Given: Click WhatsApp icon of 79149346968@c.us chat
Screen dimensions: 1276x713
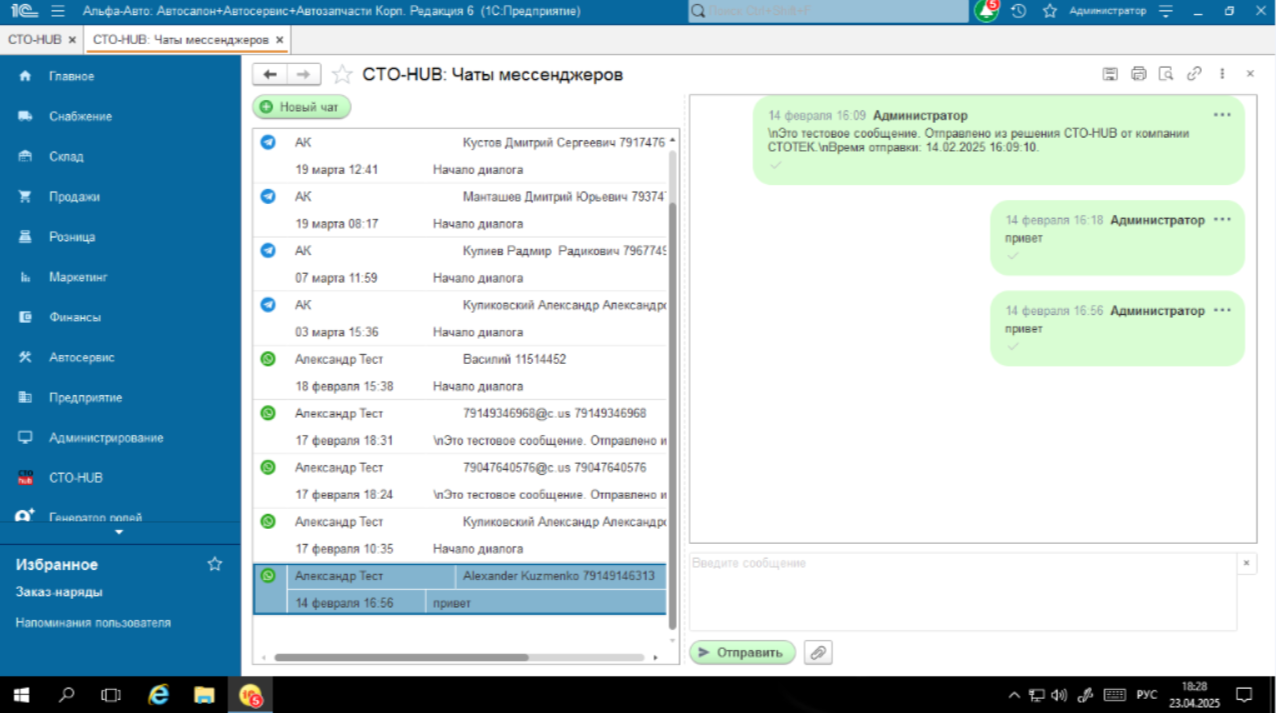Looking at the screenshot, I should coord(267,413).
